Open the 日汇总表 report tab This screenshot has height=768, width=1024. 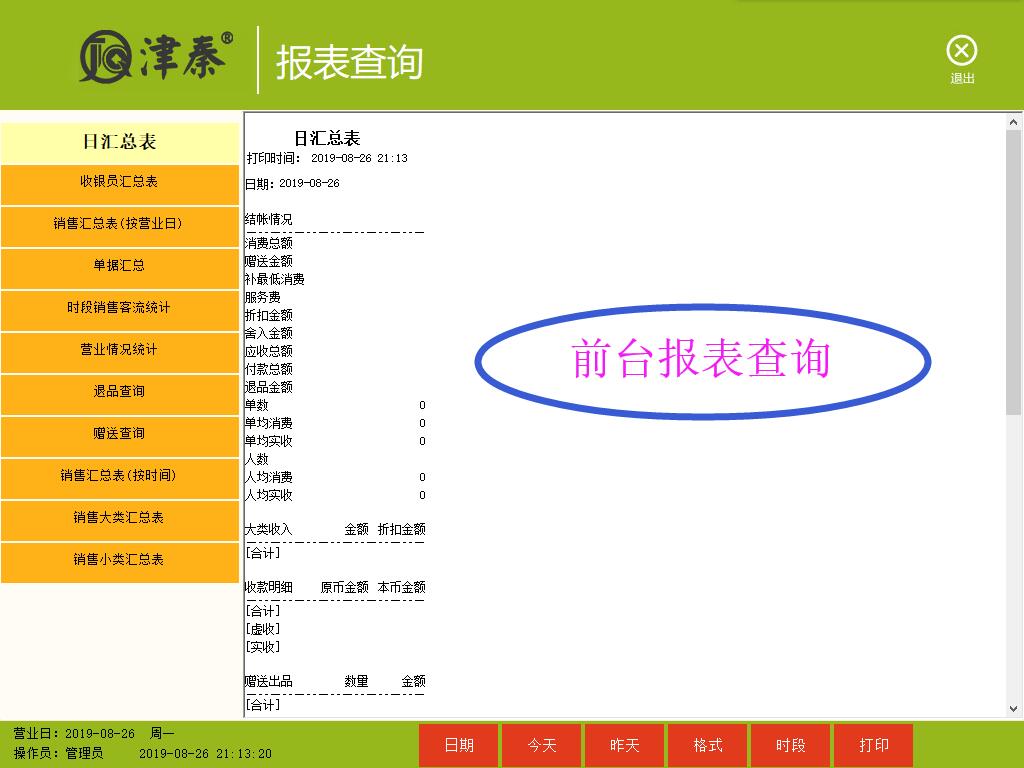(x=120, y=143)
